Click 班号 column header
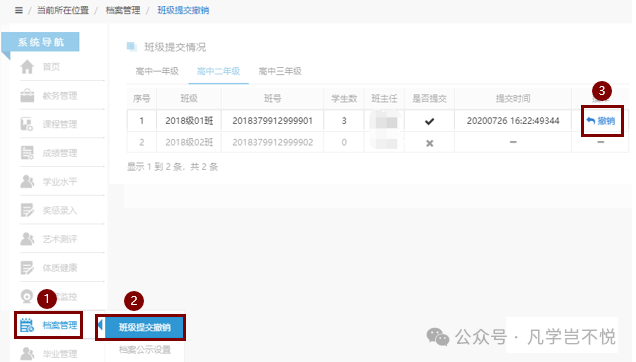The image size is (636, 362). [x=272, y=99]
